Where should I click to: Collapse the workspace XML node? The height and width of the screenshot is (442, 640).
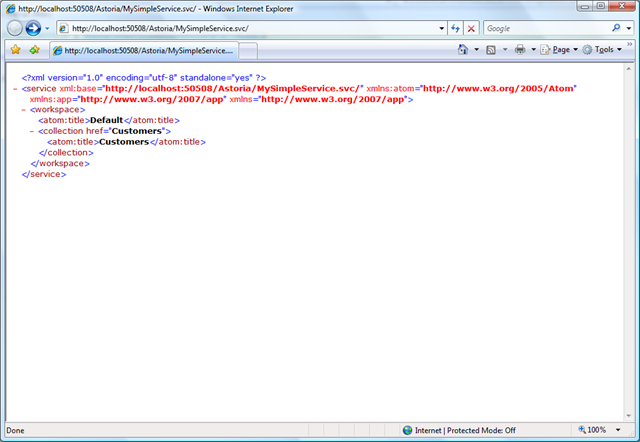tap(24, 110)
